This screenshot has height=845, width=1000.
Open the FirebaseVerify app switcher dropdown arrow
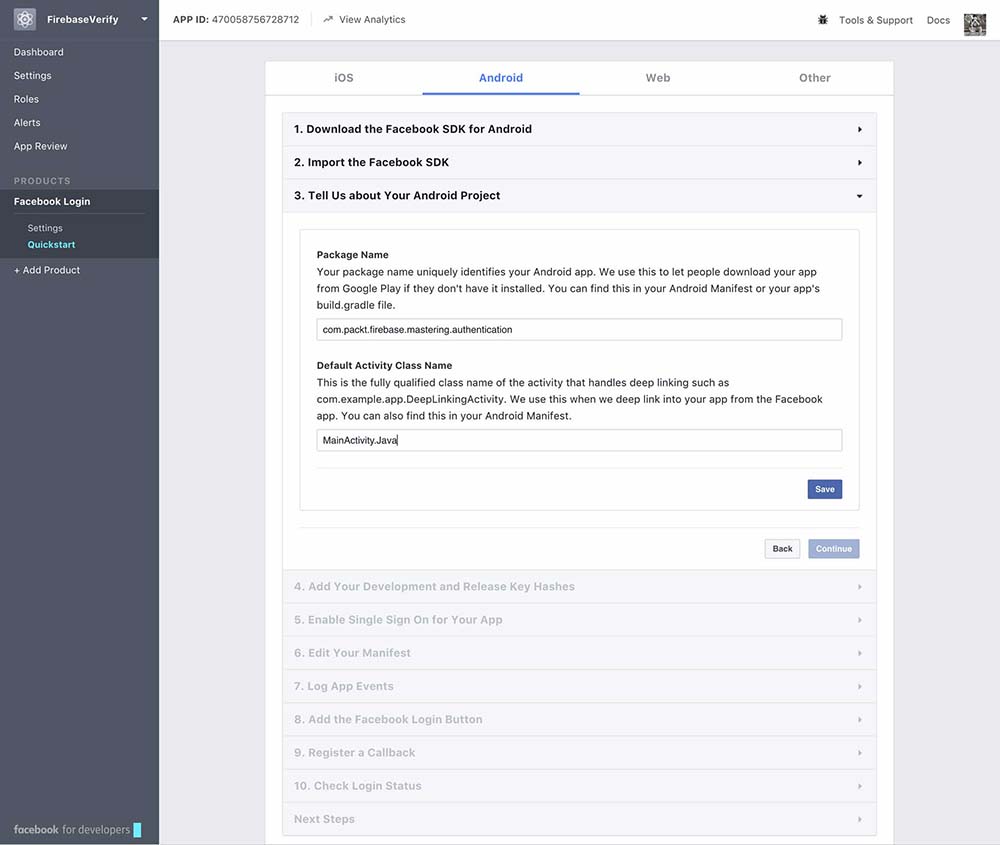145,19
